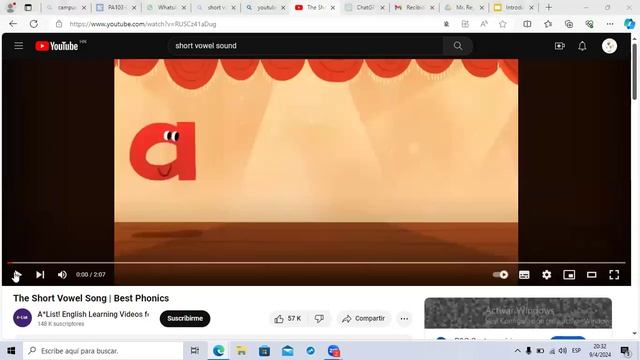This screenshot has height=360, width=640.
Task: View site information lock icon
Action: (59, 24)
